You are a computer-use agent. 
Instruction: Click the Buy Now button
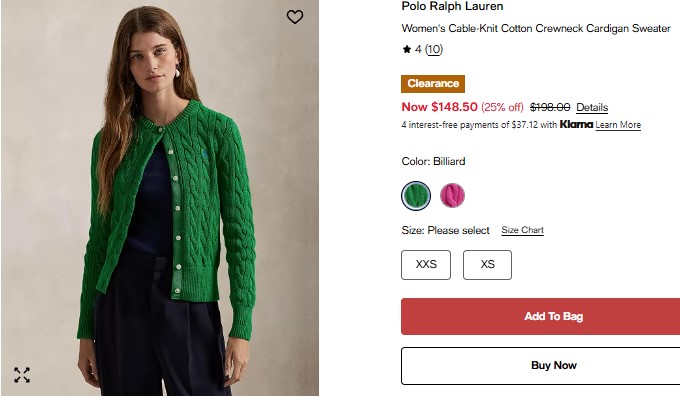[x=540, y=366]
